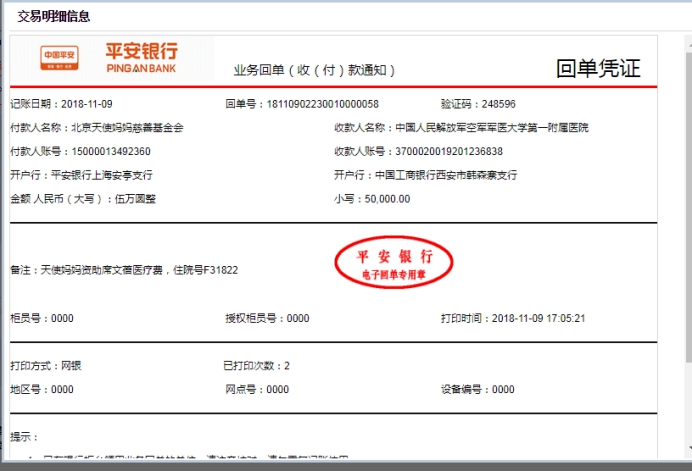Select the 柜员号 value 0000
The image size is (692, 472).
click(62, 318)
